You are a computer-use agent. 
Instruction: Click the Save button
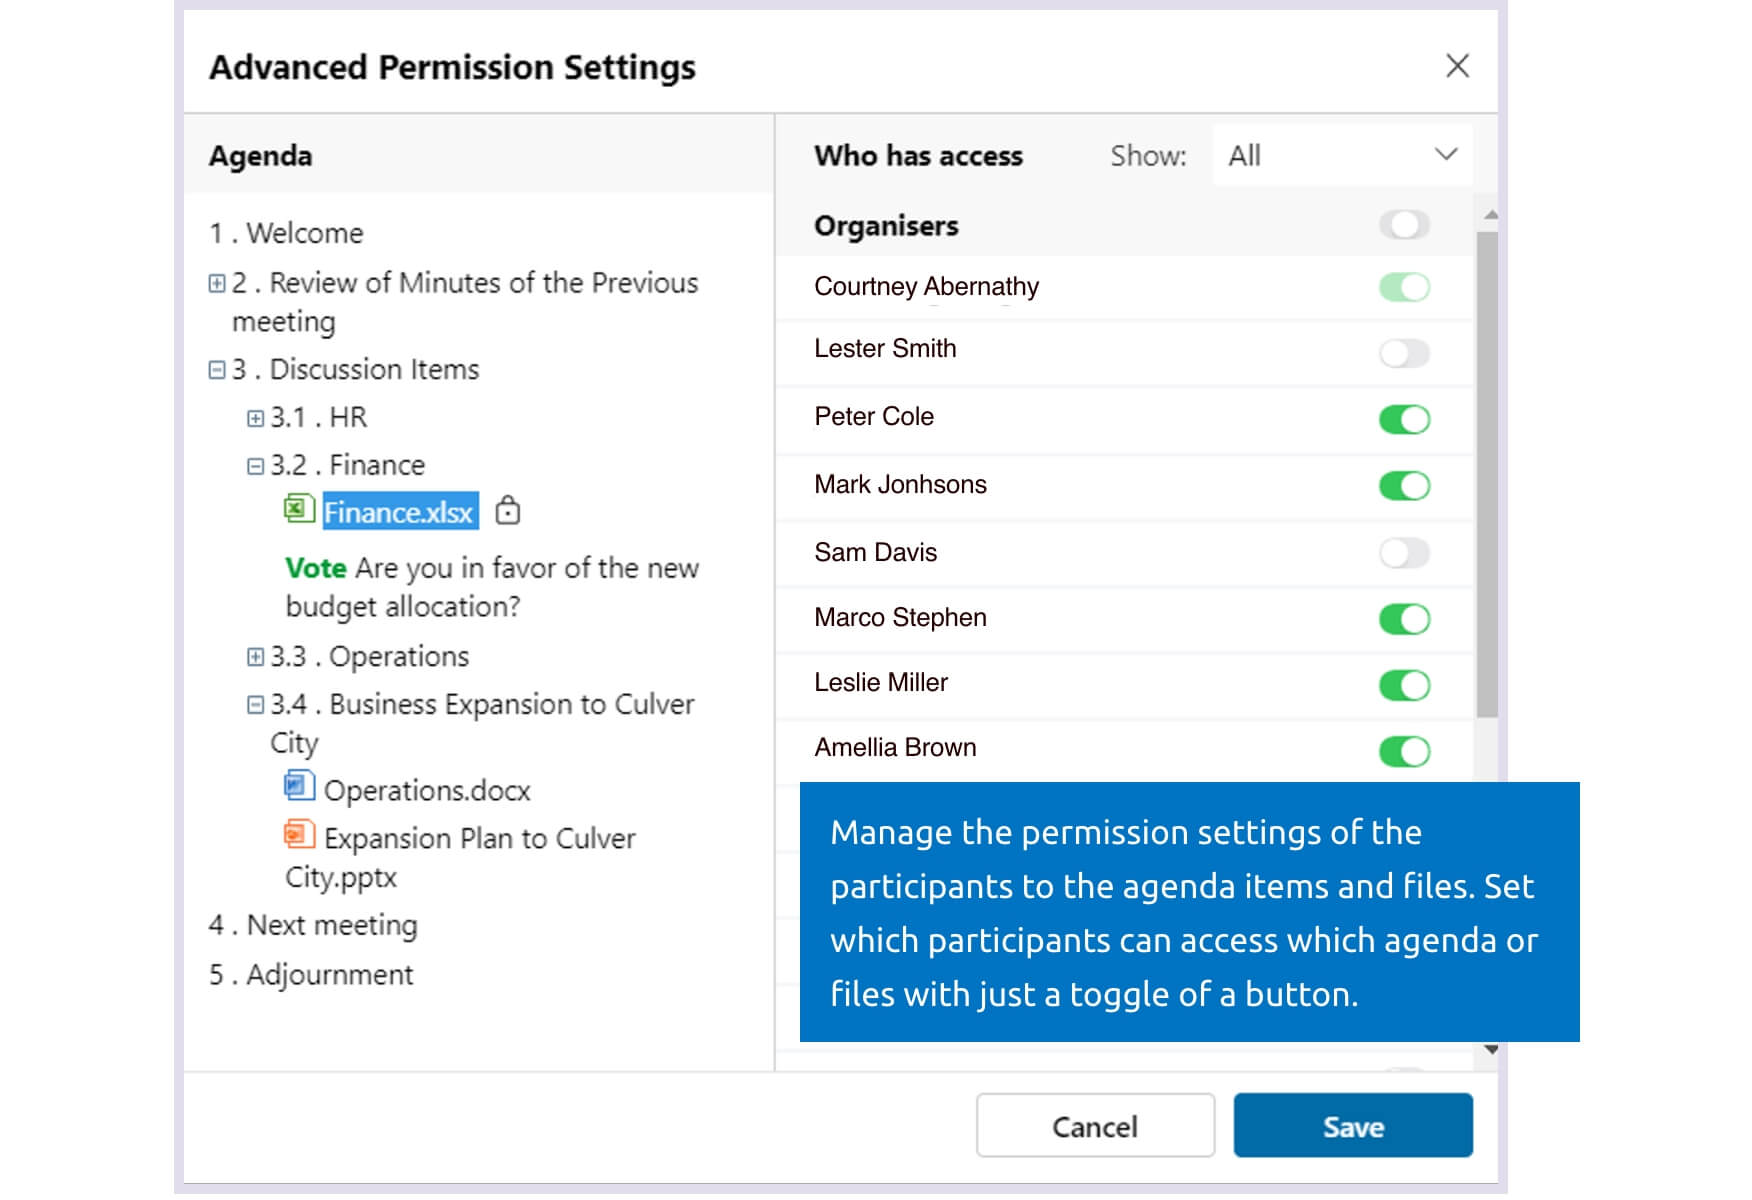[1352, 1126]
